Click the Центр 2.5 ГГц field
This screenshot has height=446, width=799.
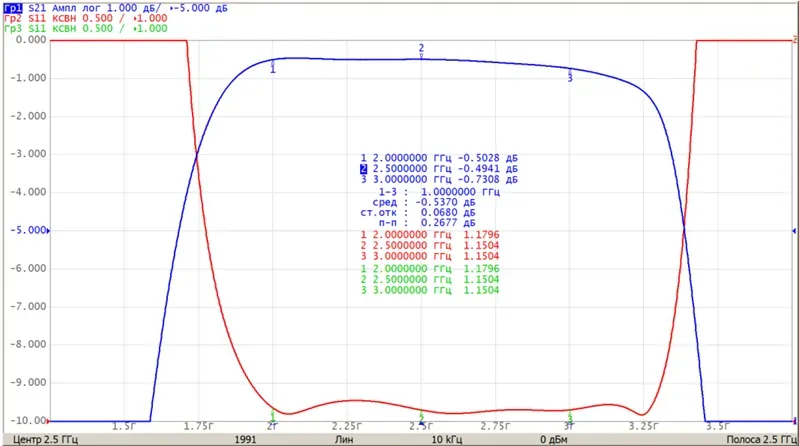tap(45, 439)
